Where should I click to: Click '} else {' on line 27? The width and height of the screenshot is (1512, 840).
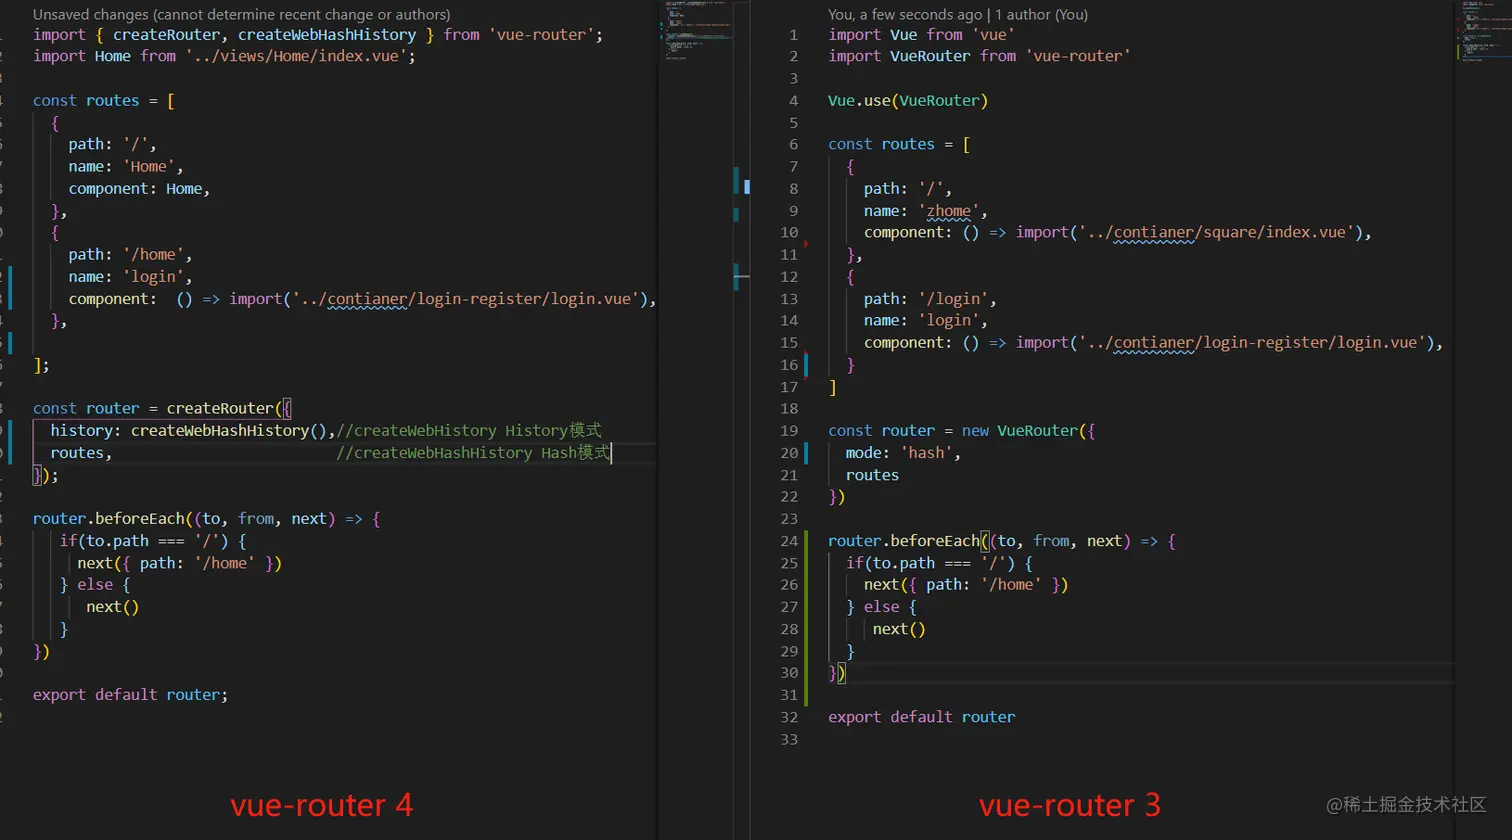pyautogui.click(x=881, y=606)
